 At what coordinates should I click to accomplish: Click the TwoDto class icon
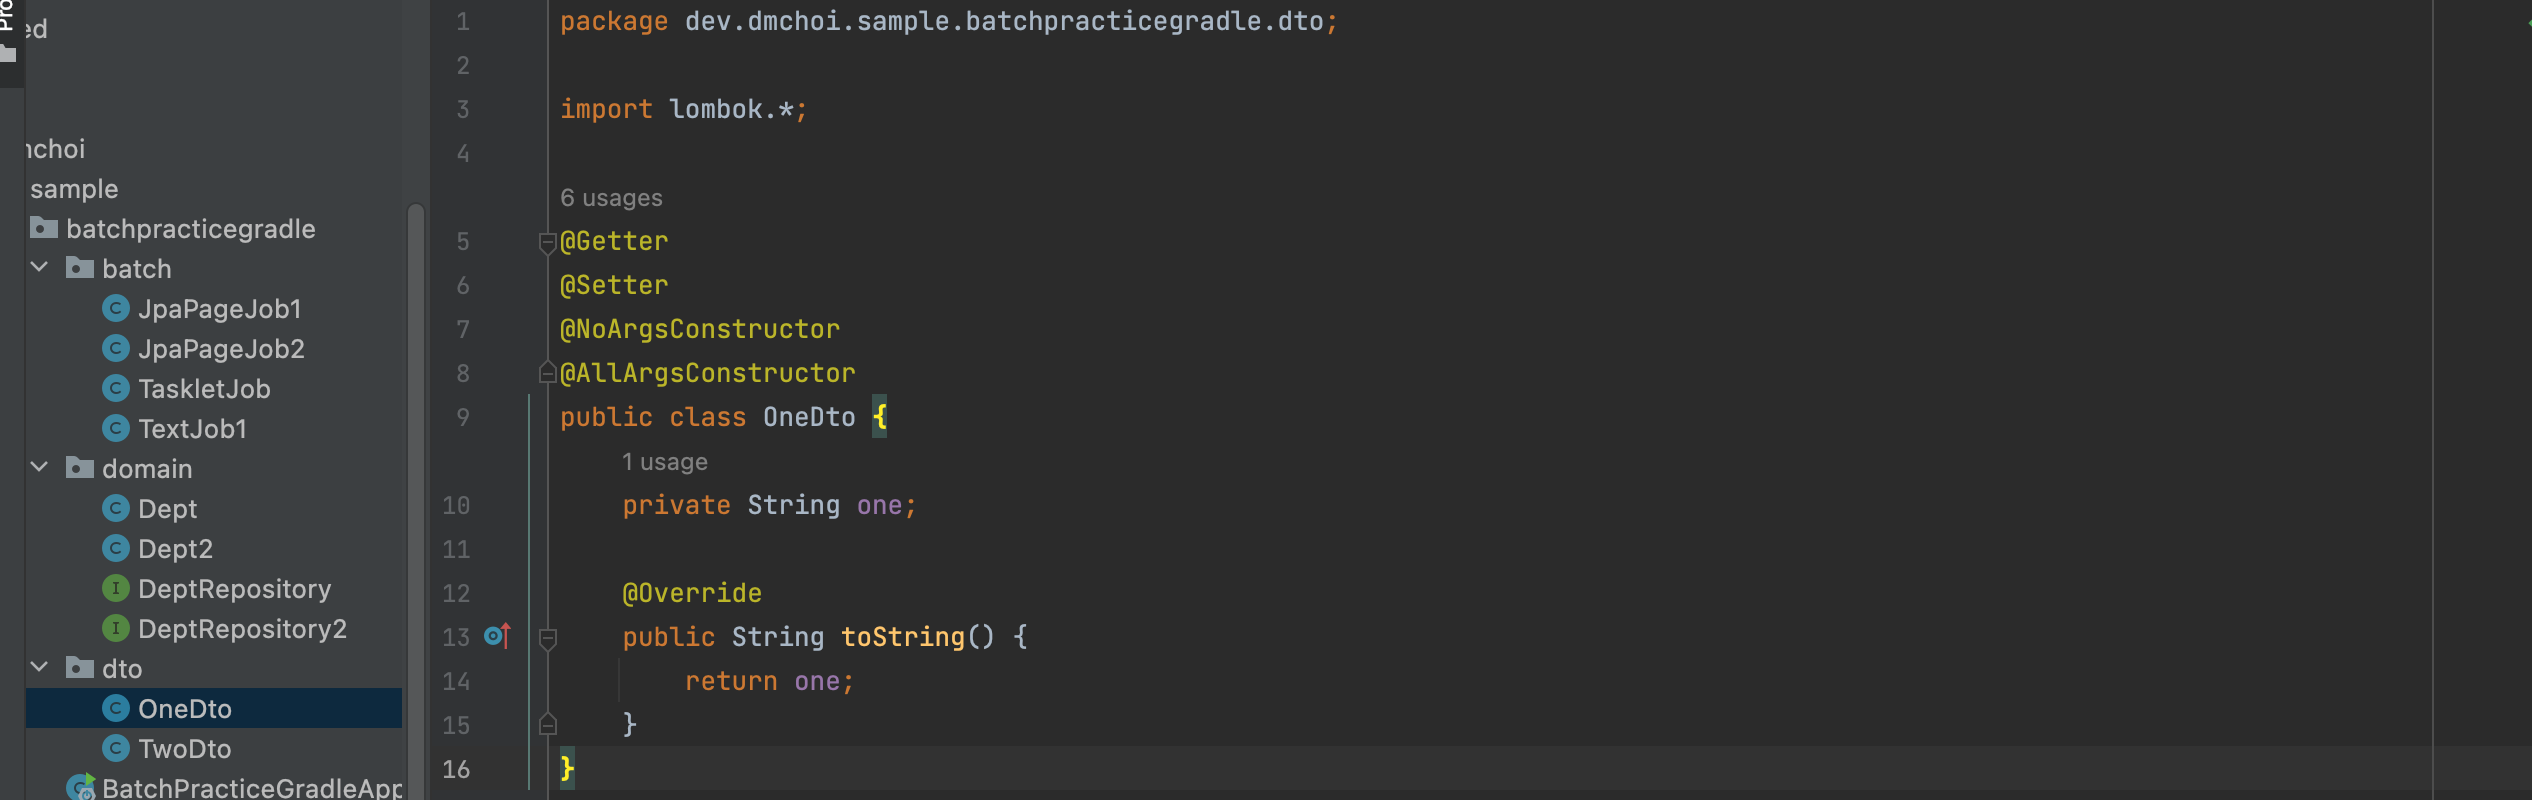[x=116, y=748]
